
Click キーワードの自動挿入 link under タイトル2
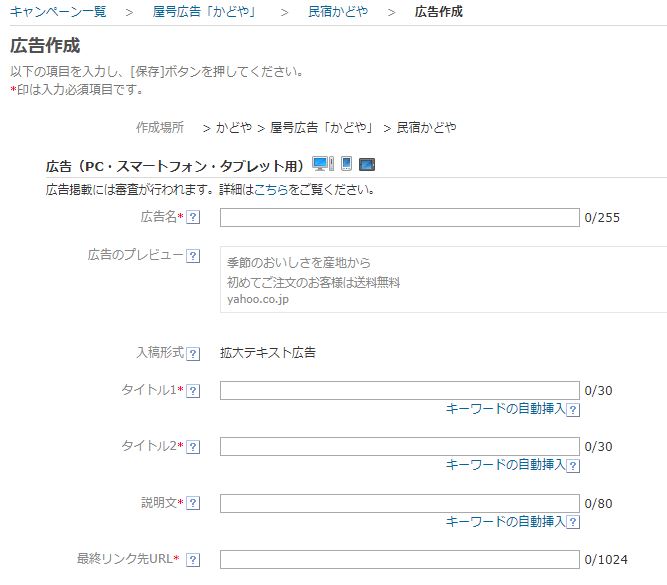tap(505, 465)
